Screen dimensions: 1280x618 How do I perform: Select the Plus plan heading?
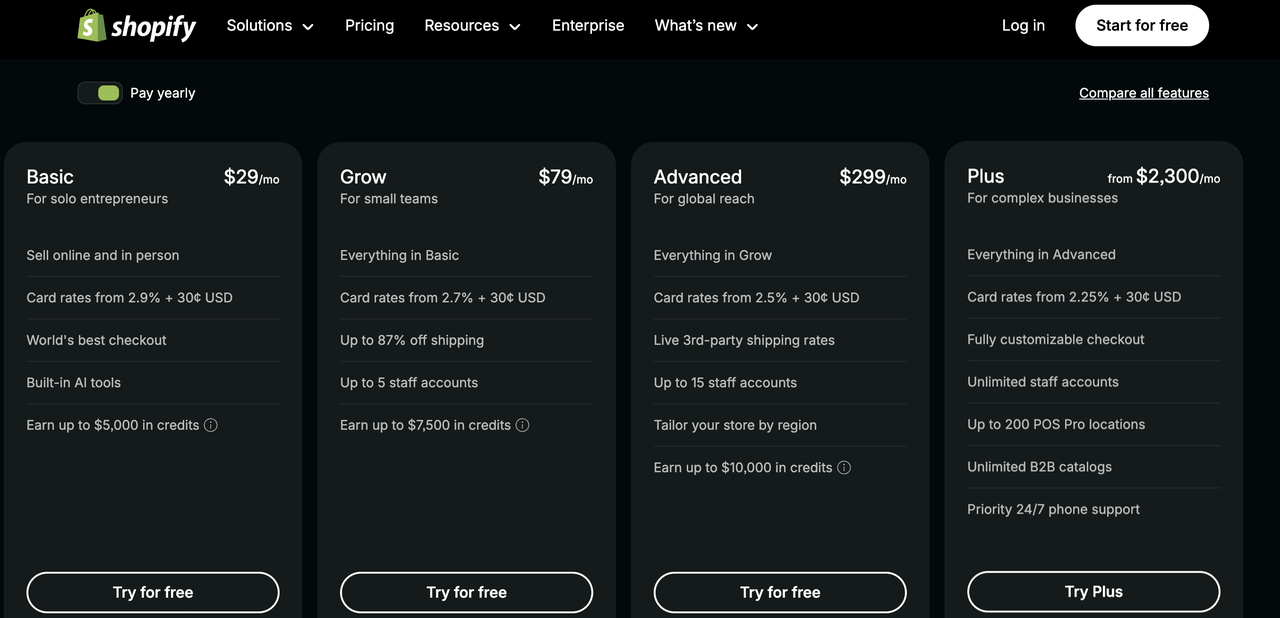tap(985, 176)
